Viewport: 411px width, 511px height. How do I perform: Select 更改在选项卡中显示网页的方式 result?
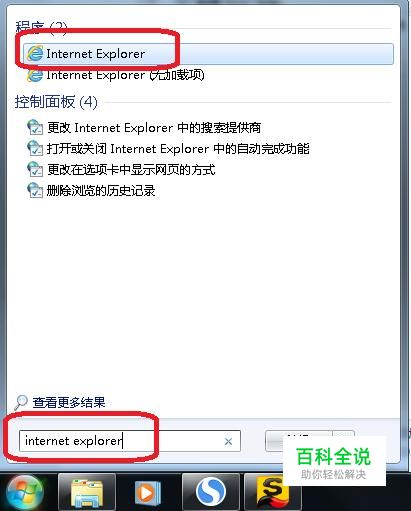coord(121,170)
